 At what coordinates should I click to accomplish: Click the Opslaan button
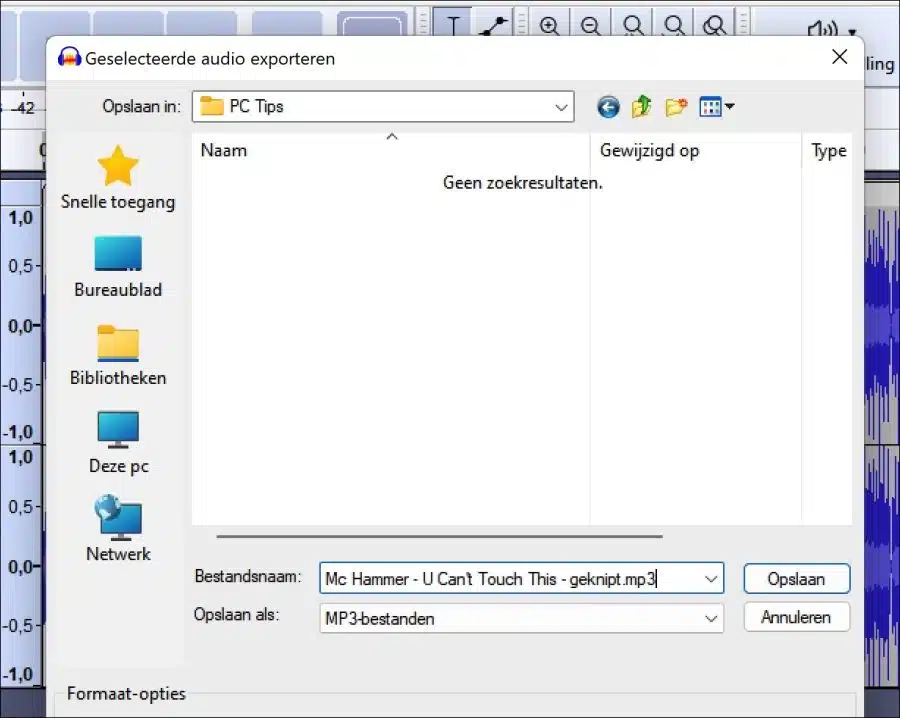coord(796,579)
